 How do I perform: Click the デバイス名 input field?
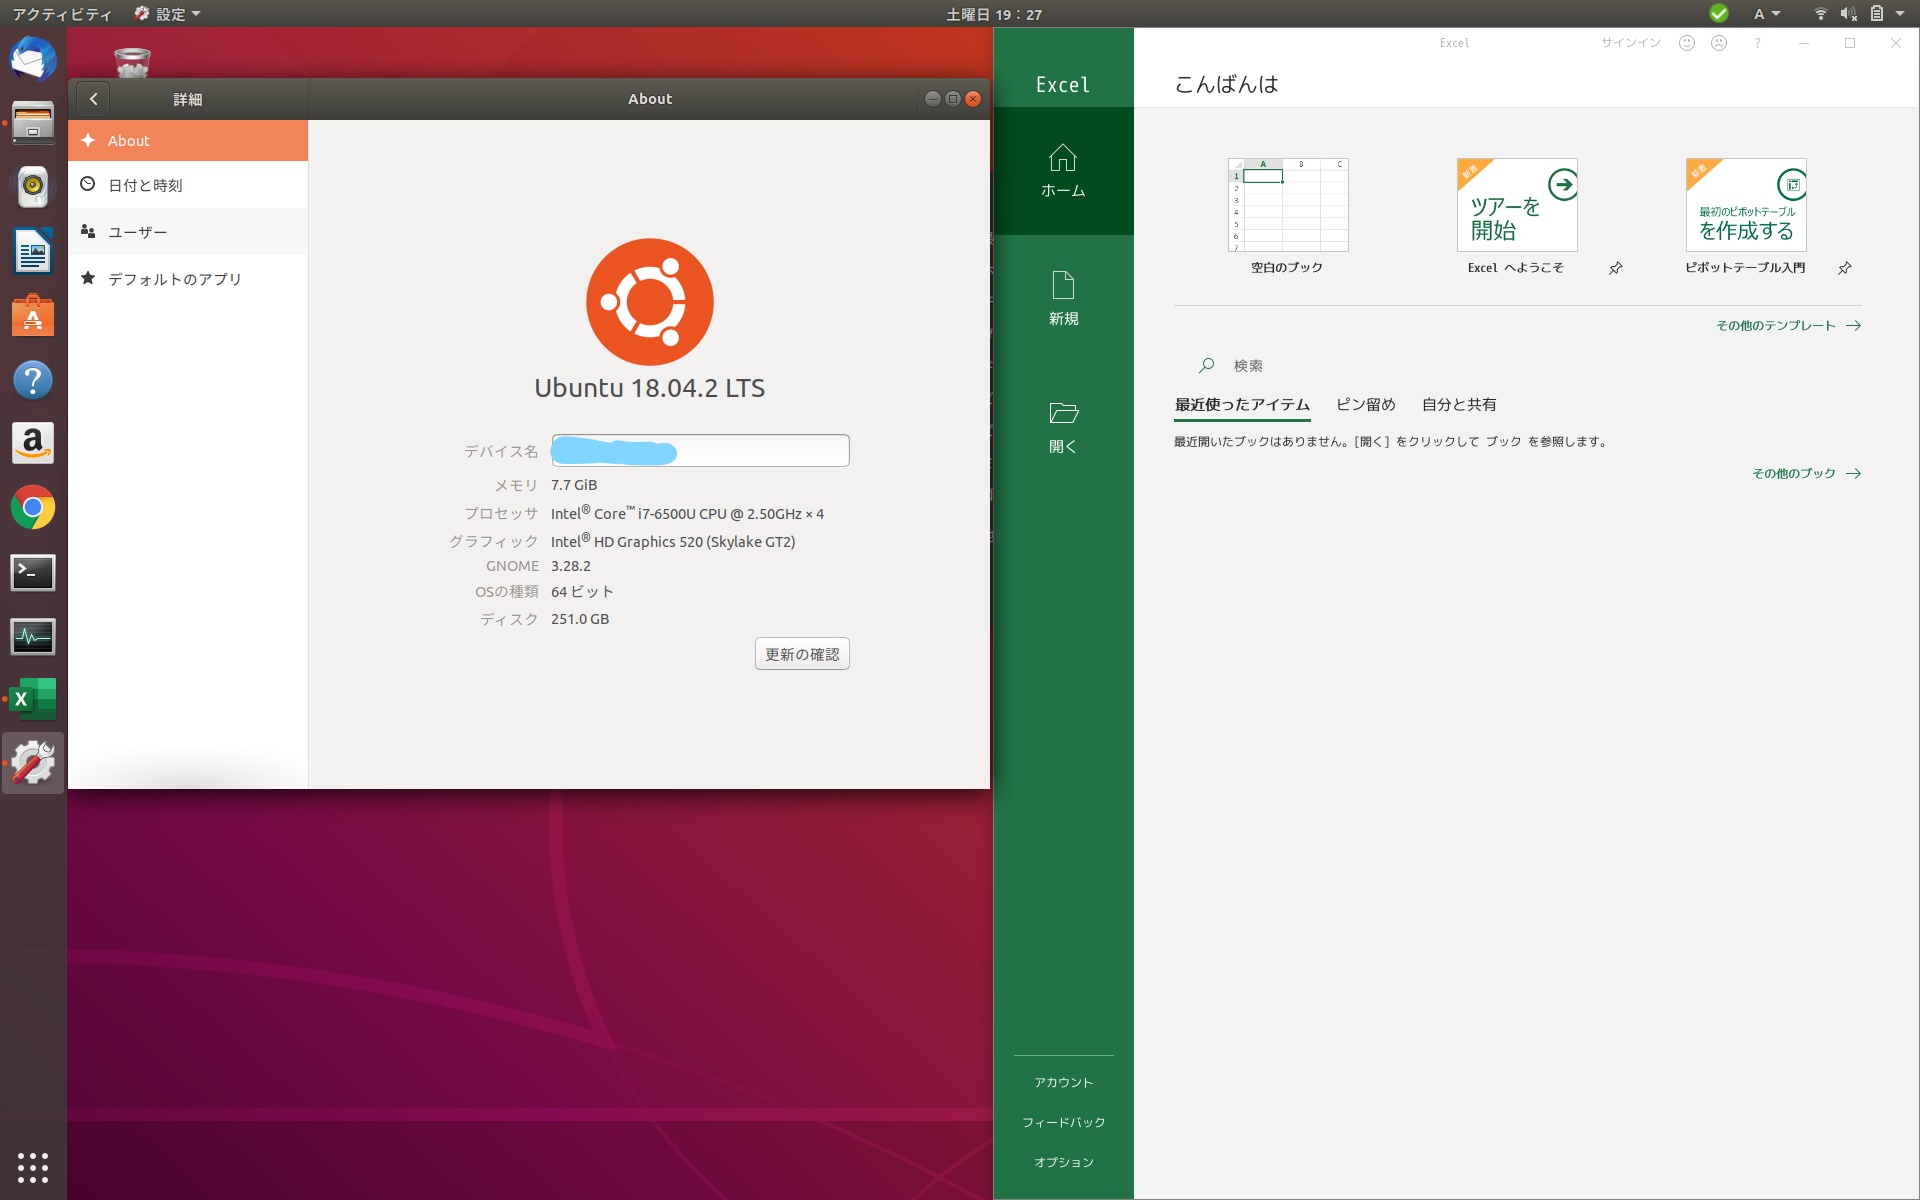(x=699, y=450)
